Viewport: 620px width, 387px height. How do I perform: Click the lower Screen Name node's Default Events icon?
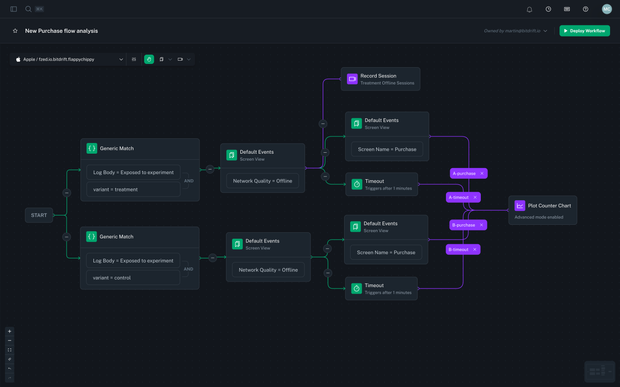355,227
